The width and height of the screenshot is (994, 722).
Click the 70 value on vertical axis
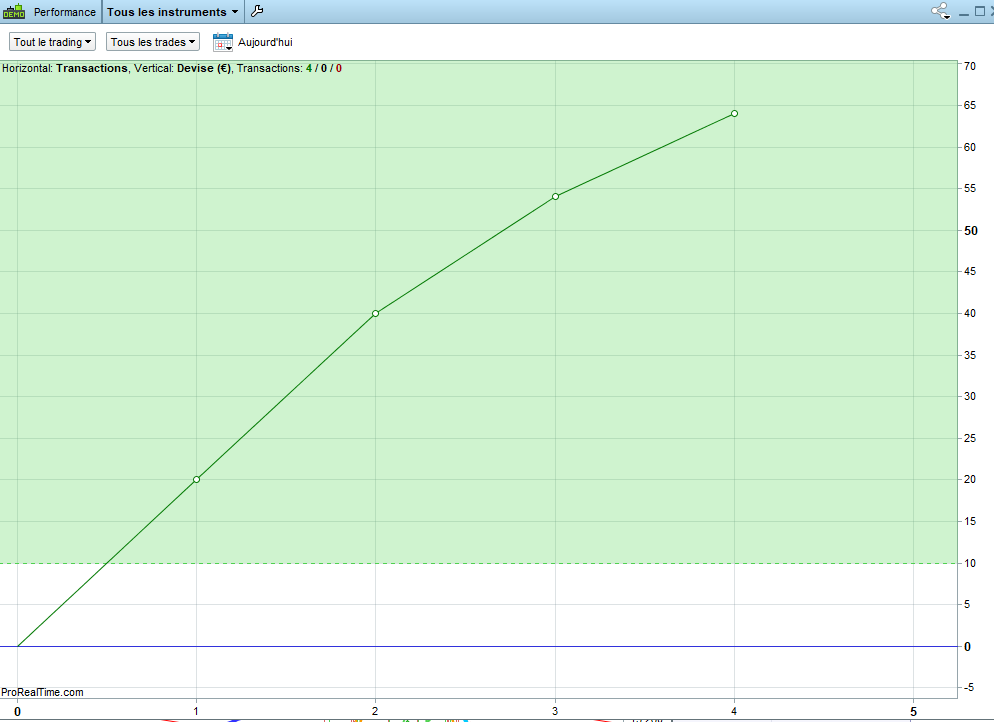coord(970,66)
